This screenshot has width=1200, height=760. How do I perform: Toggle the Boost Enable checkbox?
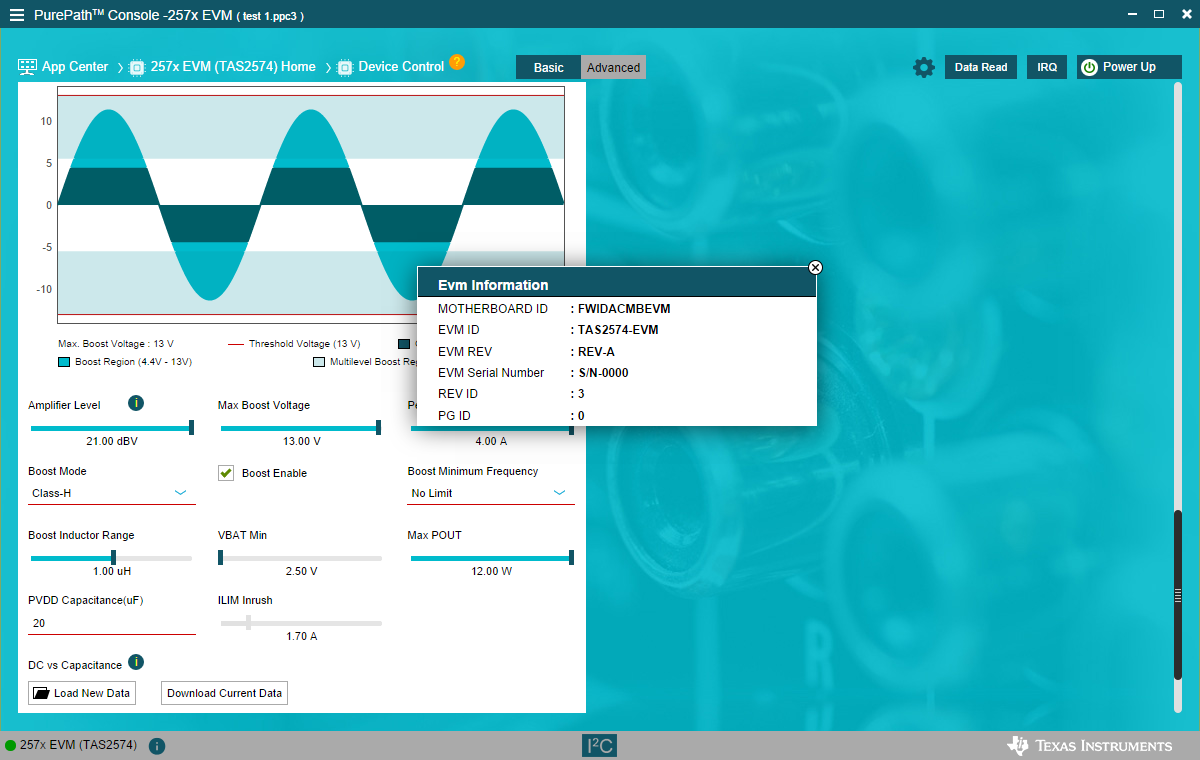[x=226, y=473]
